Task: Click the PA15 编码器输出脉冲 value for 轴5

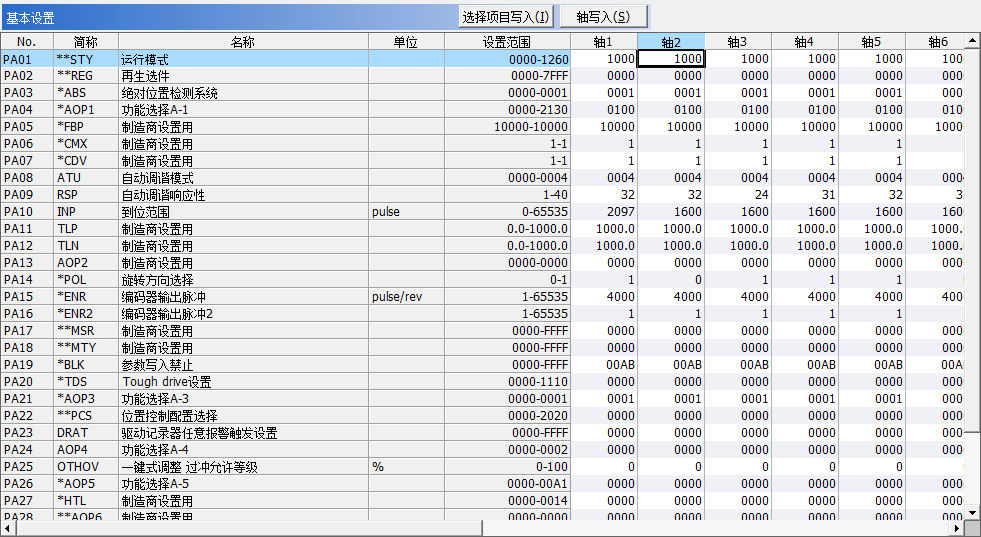Action: coord(872,297)
